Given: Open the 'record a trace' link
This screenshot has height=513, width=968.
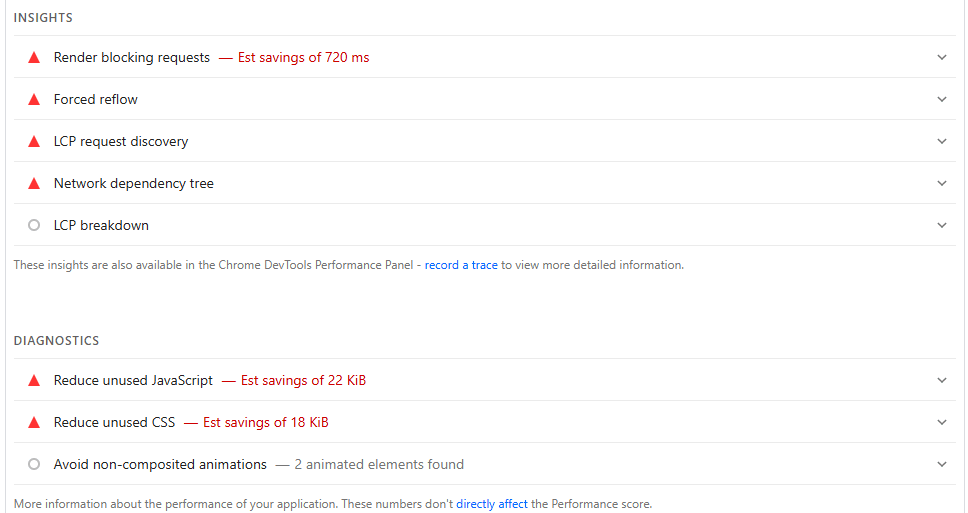Looking at the screenshot, I should [460, 266].
